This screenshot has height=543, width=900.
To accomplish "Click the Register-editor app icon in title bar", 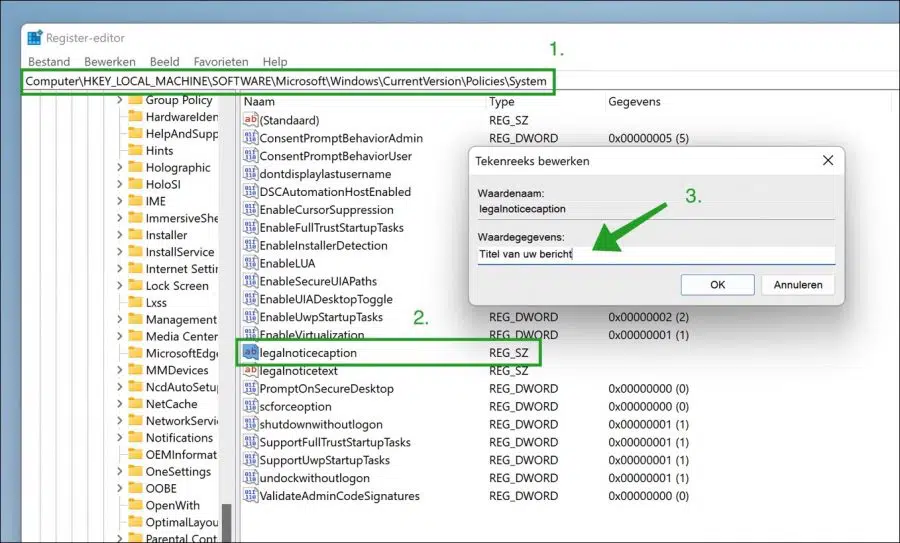I will [35, 37].
